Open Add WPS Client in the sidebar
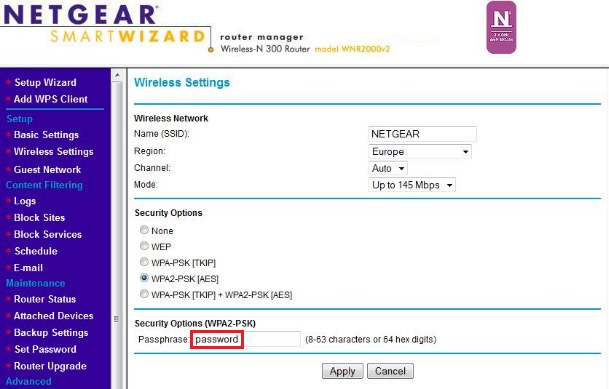Screen dimensions: 609x389 (51, 99)
